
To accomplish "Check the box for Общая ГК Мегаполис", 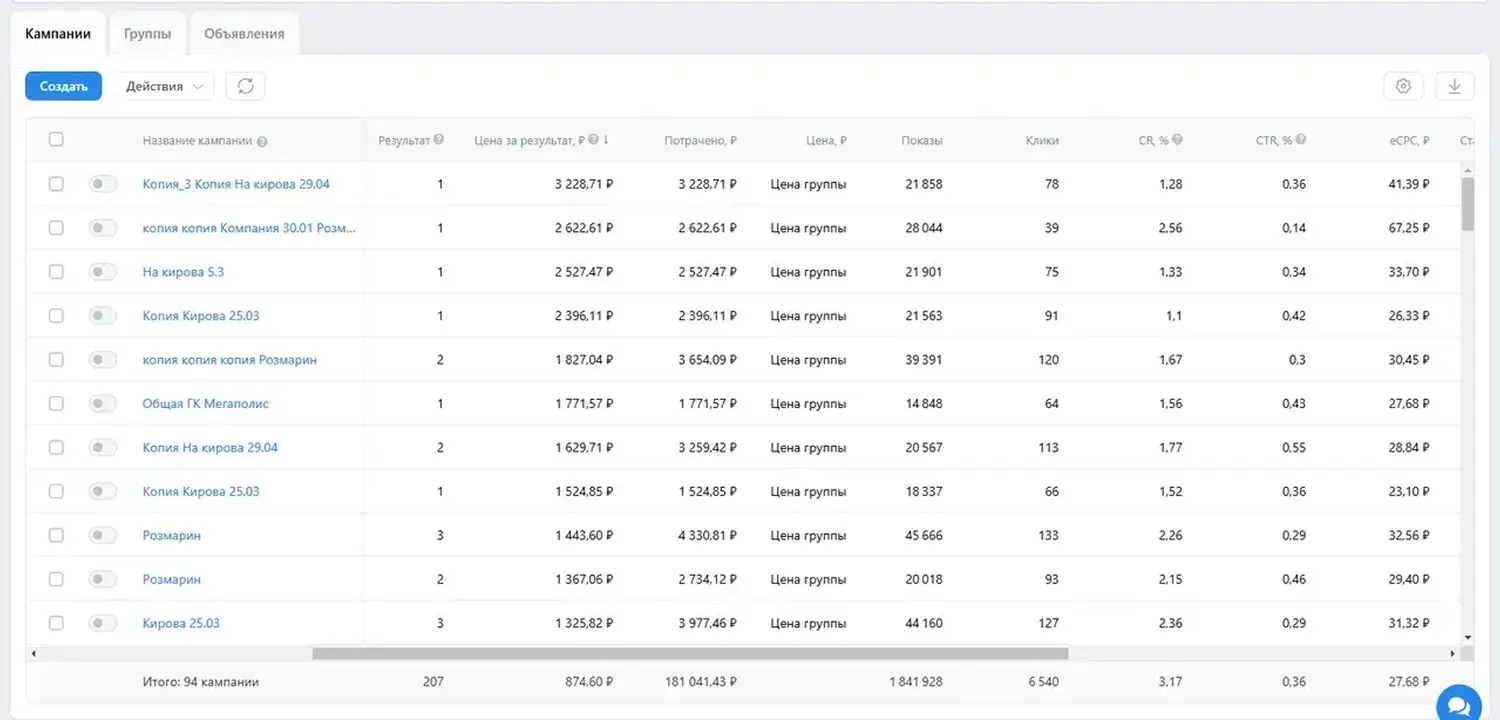I will (x=56, y=404).
